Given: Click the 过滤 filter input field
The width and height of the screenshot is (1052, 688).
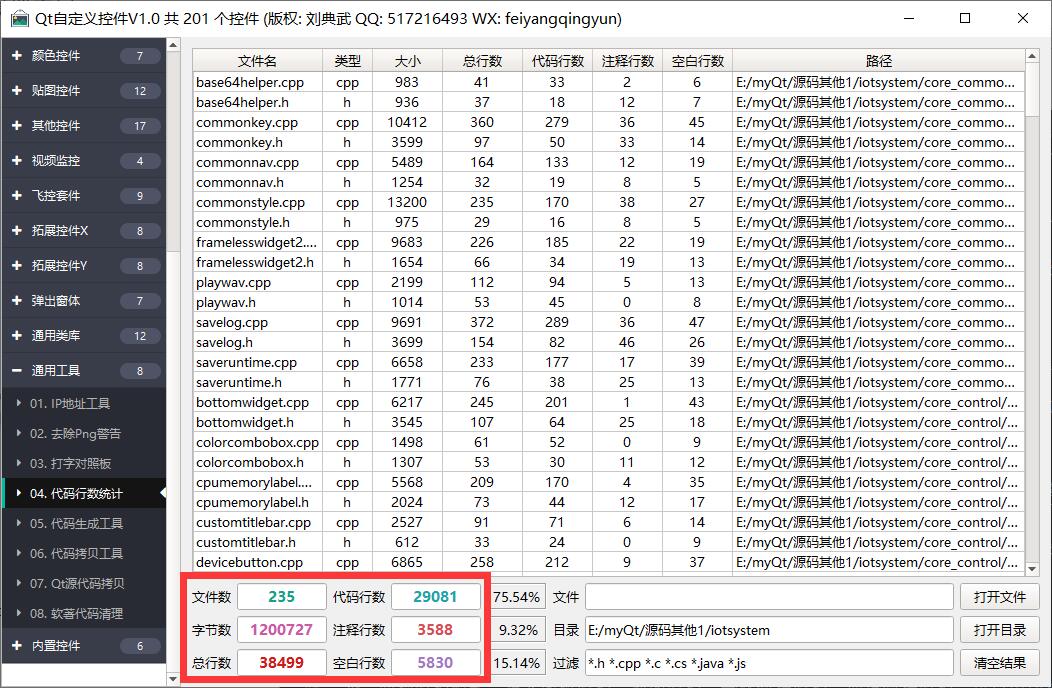Looking at the screenshot, I should [x=768, y=662].
